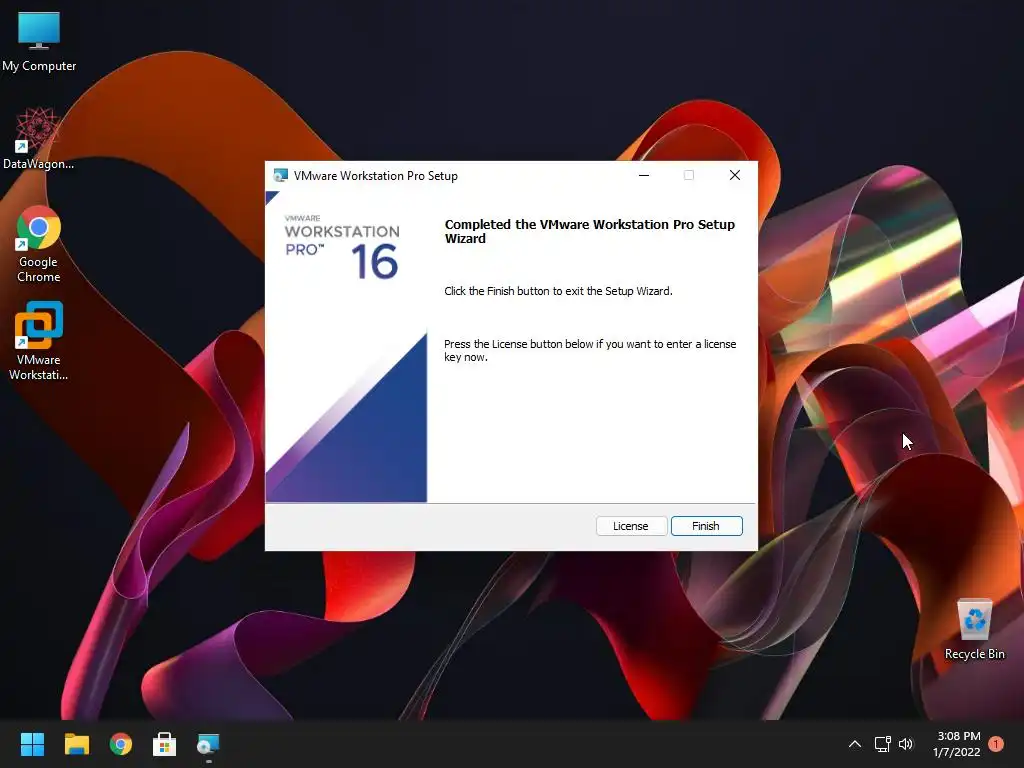Click the Workstation Pro 16 logo
The width and height of the screenshot is (1024, 768).
click(342, 247)
